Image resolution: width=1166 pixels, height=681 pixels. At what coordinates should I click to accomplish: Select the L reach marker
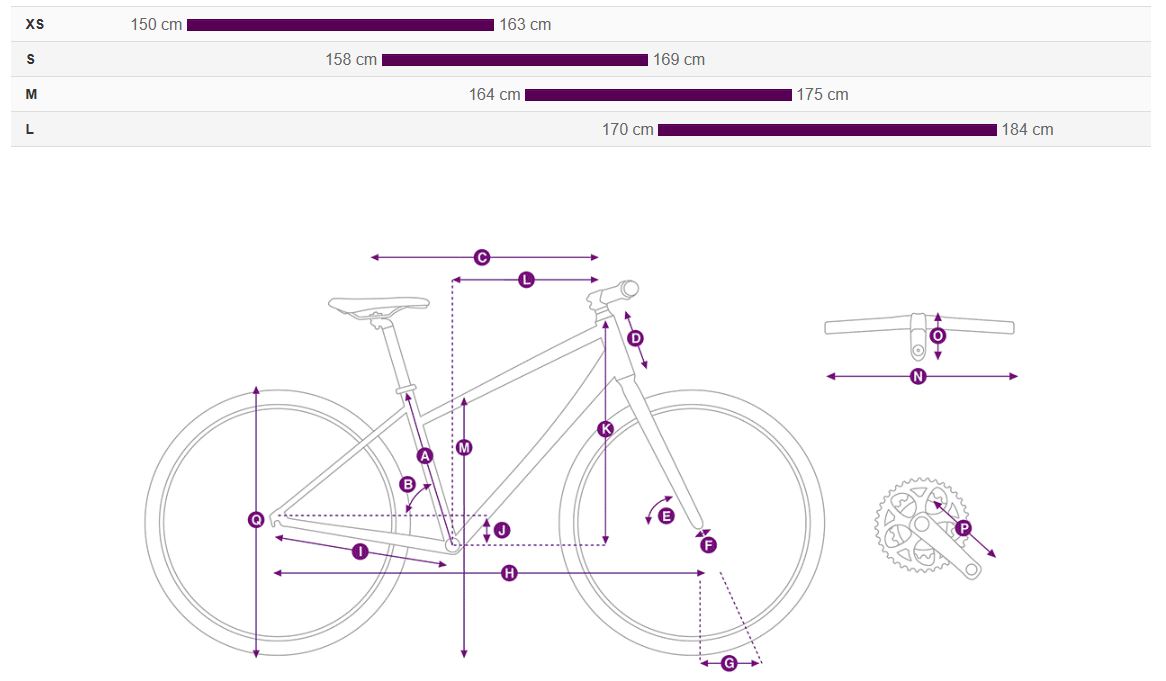(x=526, y=280)
